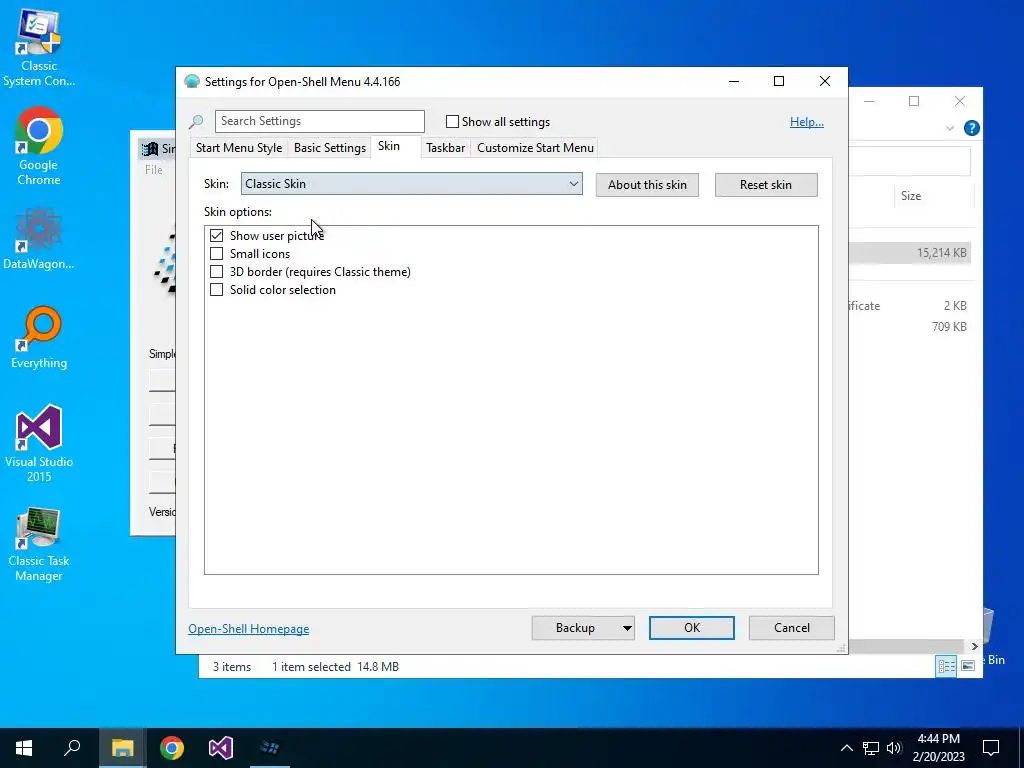This screenshot has height=768, width=1024.
Task: Open the volume speaker tray icon
Action: pos(894,748)
